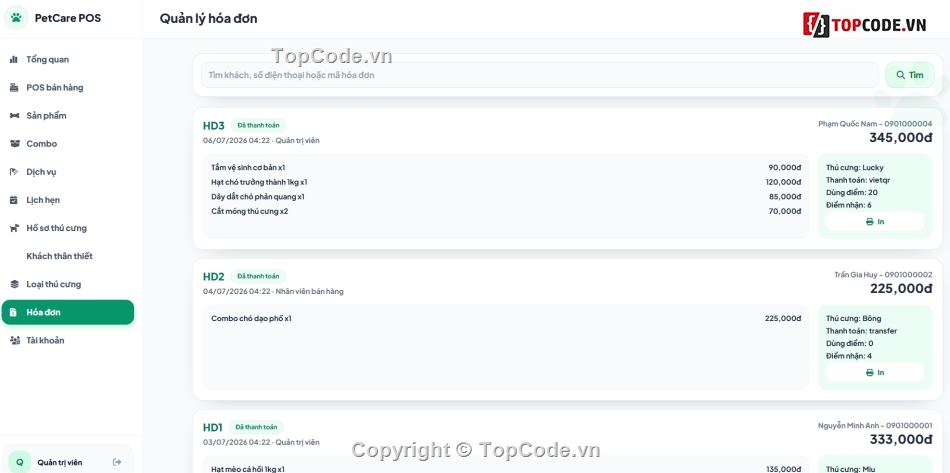Screen dimensions: 950x473
Task: Click invoice code HD1
Action: (x=213, y=428)
